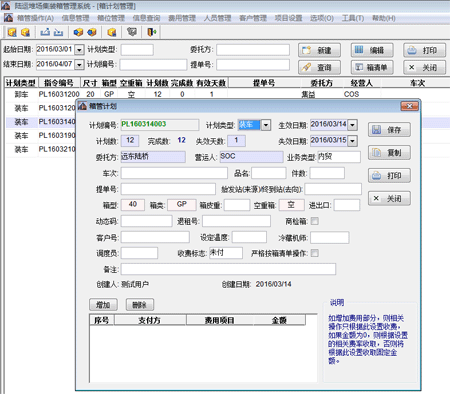Click the first yellow container toolbar icon
This screenshot has height=394, width=450.
12,32
